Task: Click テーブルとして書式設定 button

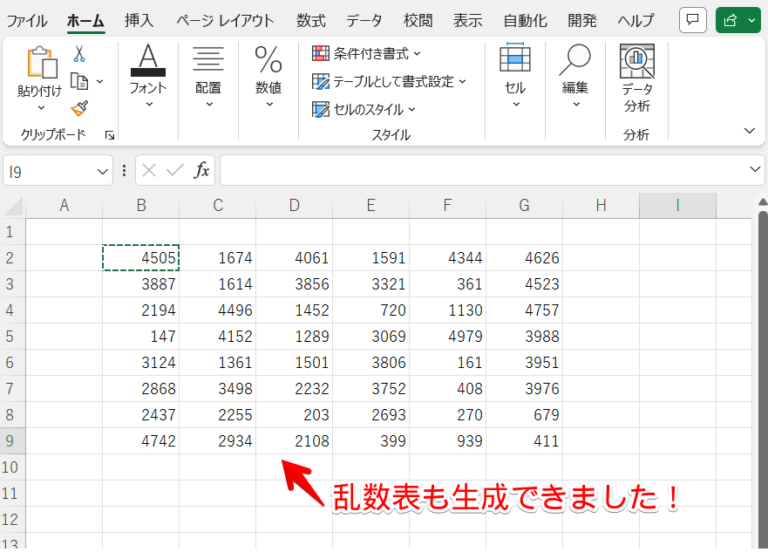Action: 389,81
